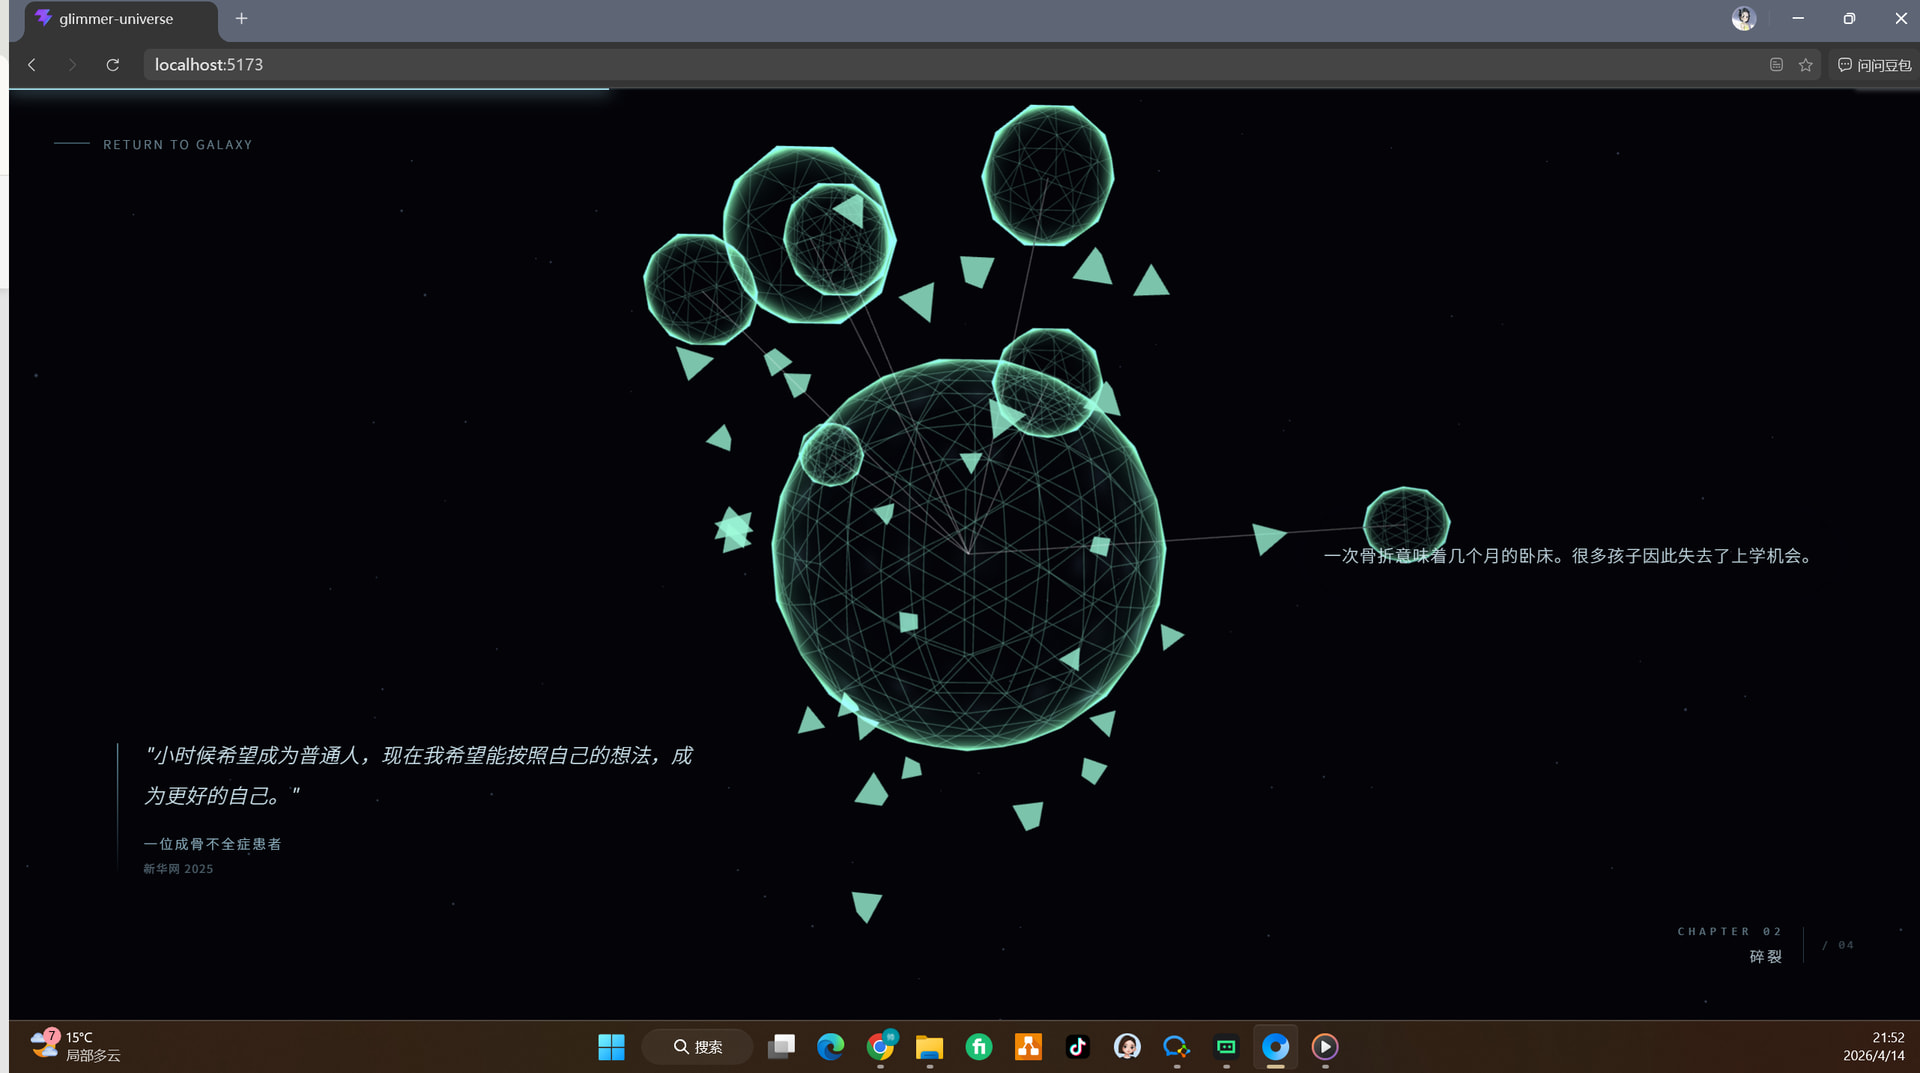
Task: Open TikTok from the taskbar
Action: coord(1077,1047)
